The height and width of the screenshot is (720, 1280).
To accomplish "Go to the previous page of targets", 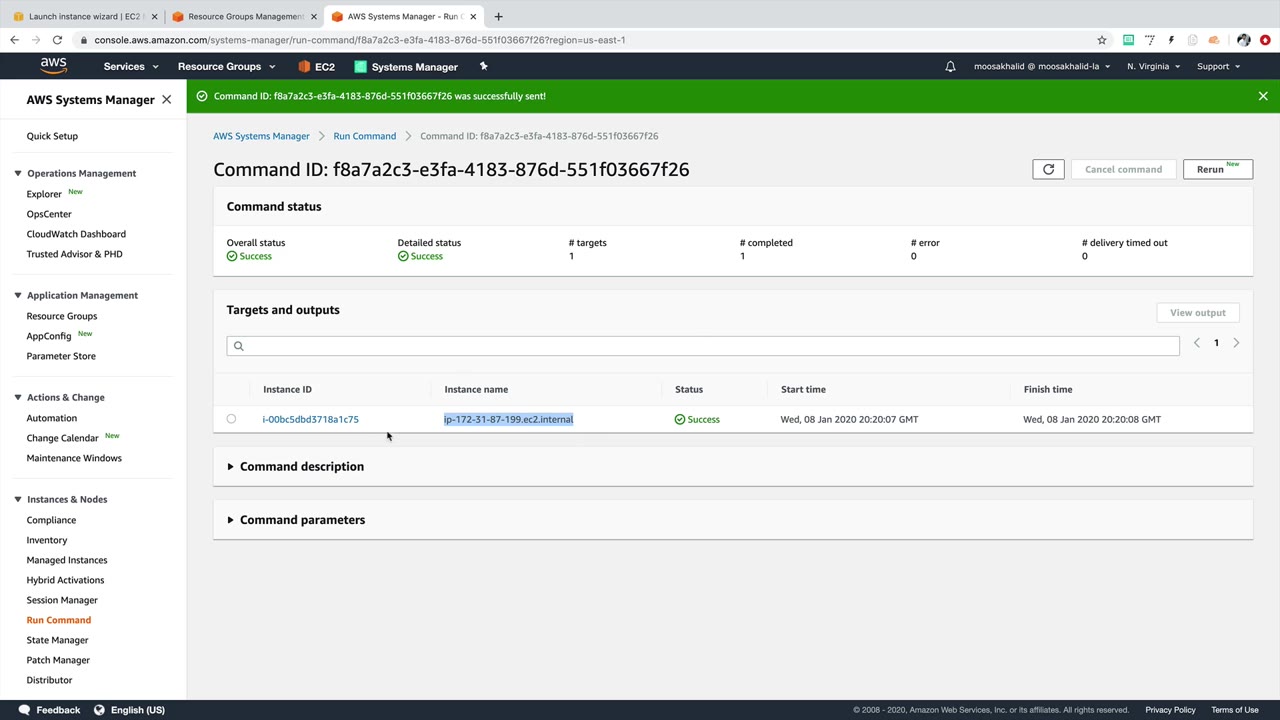I will [1196, 343].
